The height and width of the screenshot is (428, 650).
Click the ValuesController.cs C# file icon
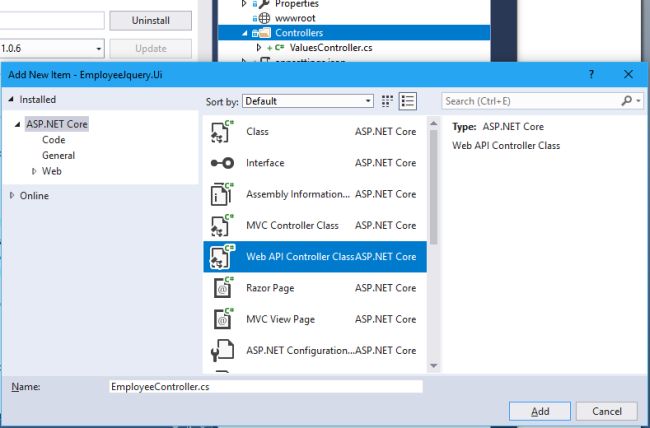pos(280,48)
